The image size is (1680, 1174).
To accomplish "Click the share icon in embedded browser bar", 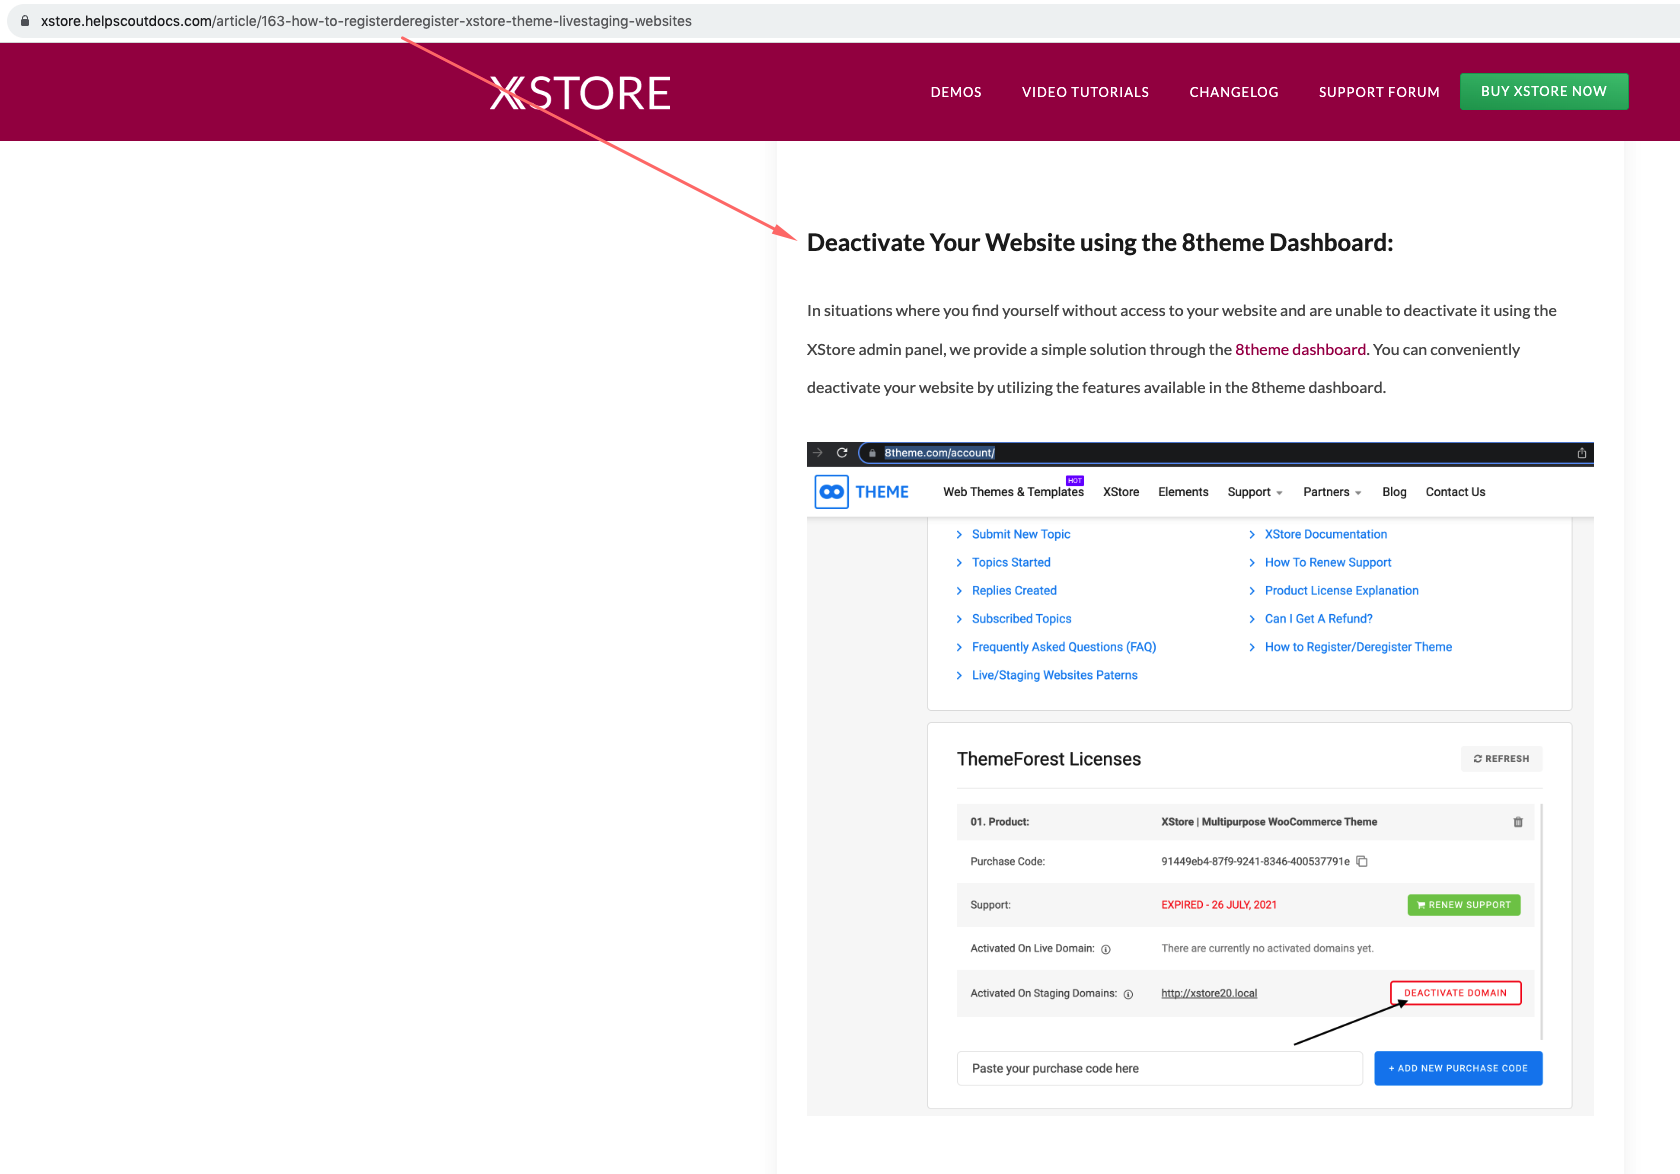I will coord(1582,453).
